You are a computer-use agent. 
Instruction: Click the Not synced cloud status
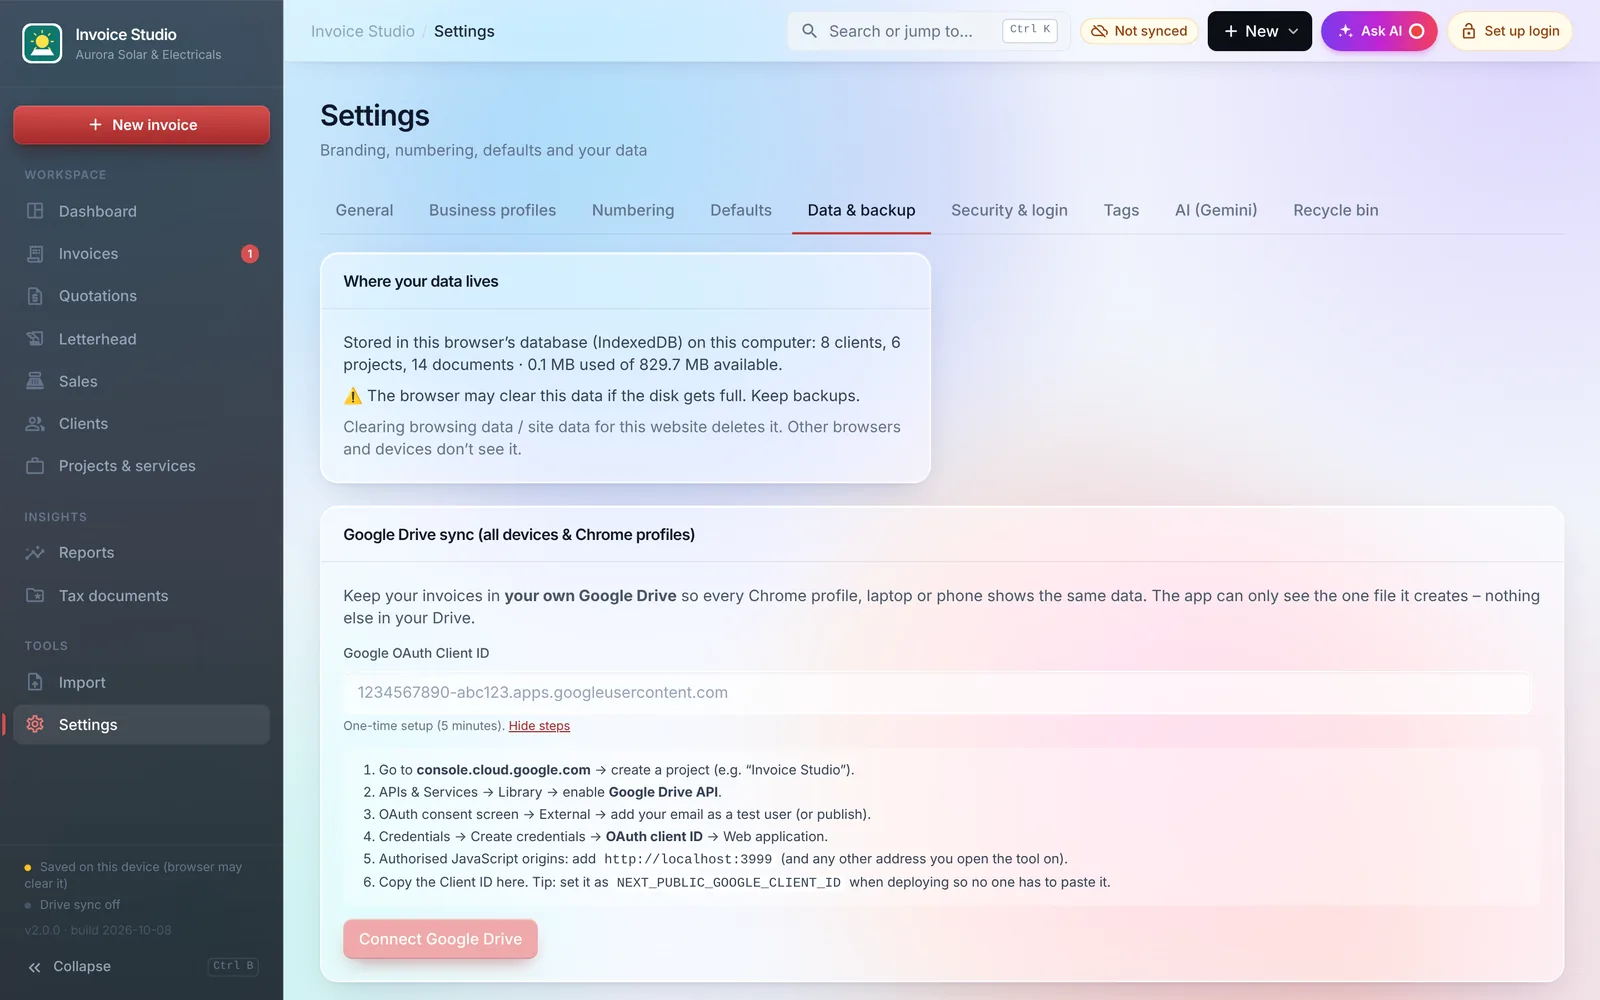[x=1139, y=31]
